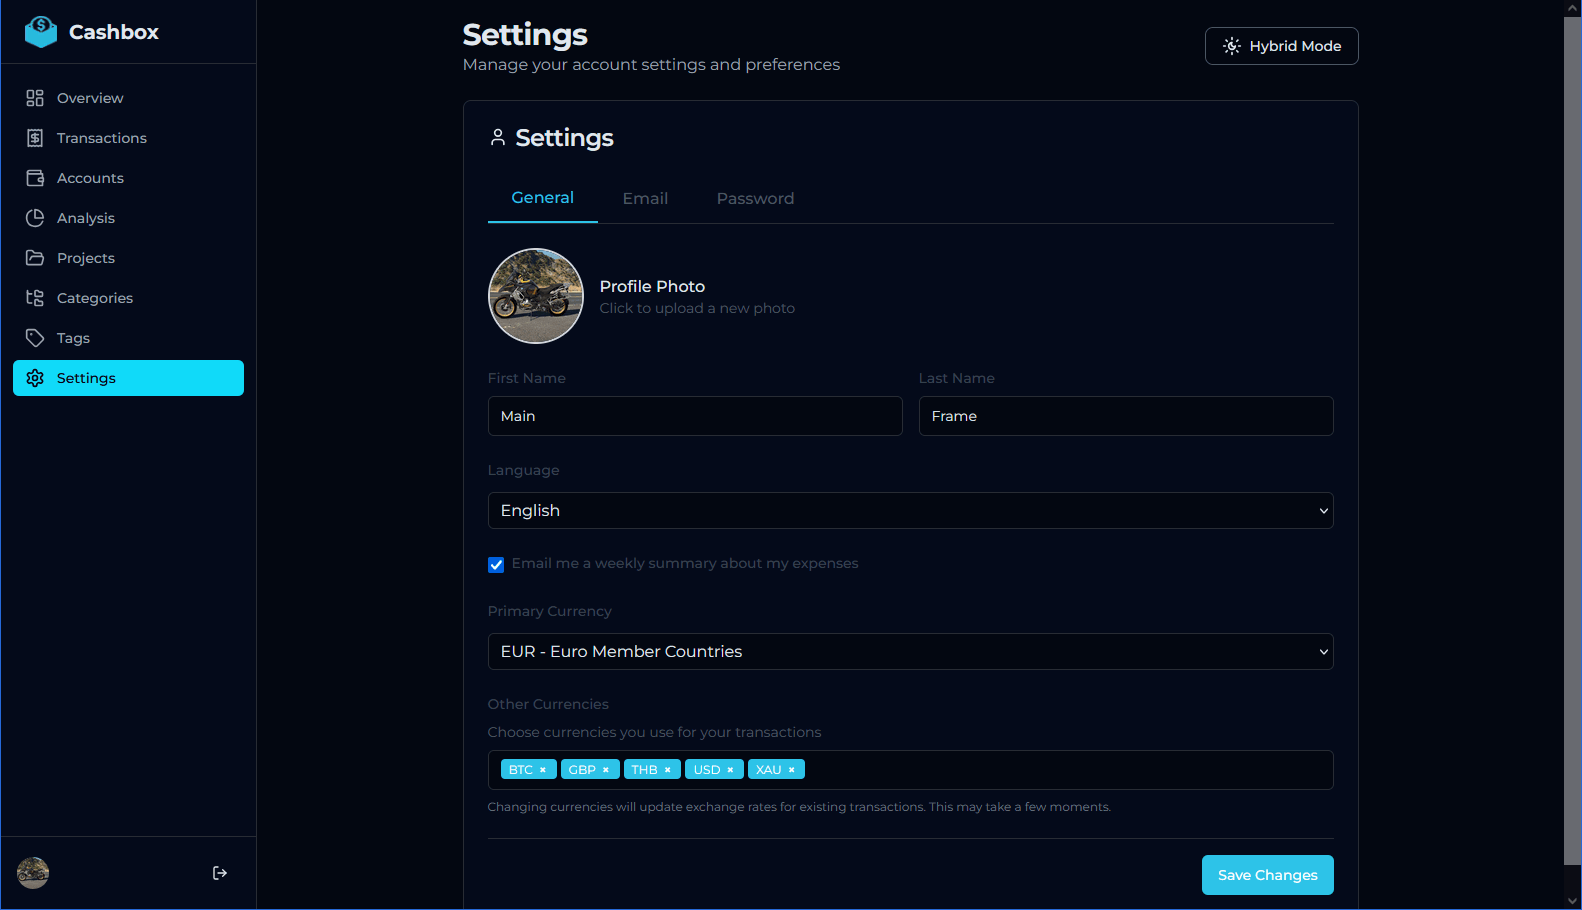Click into the First Name field
The height and width of the screenshot is (910, 1582).
click(x=695, y=416)
